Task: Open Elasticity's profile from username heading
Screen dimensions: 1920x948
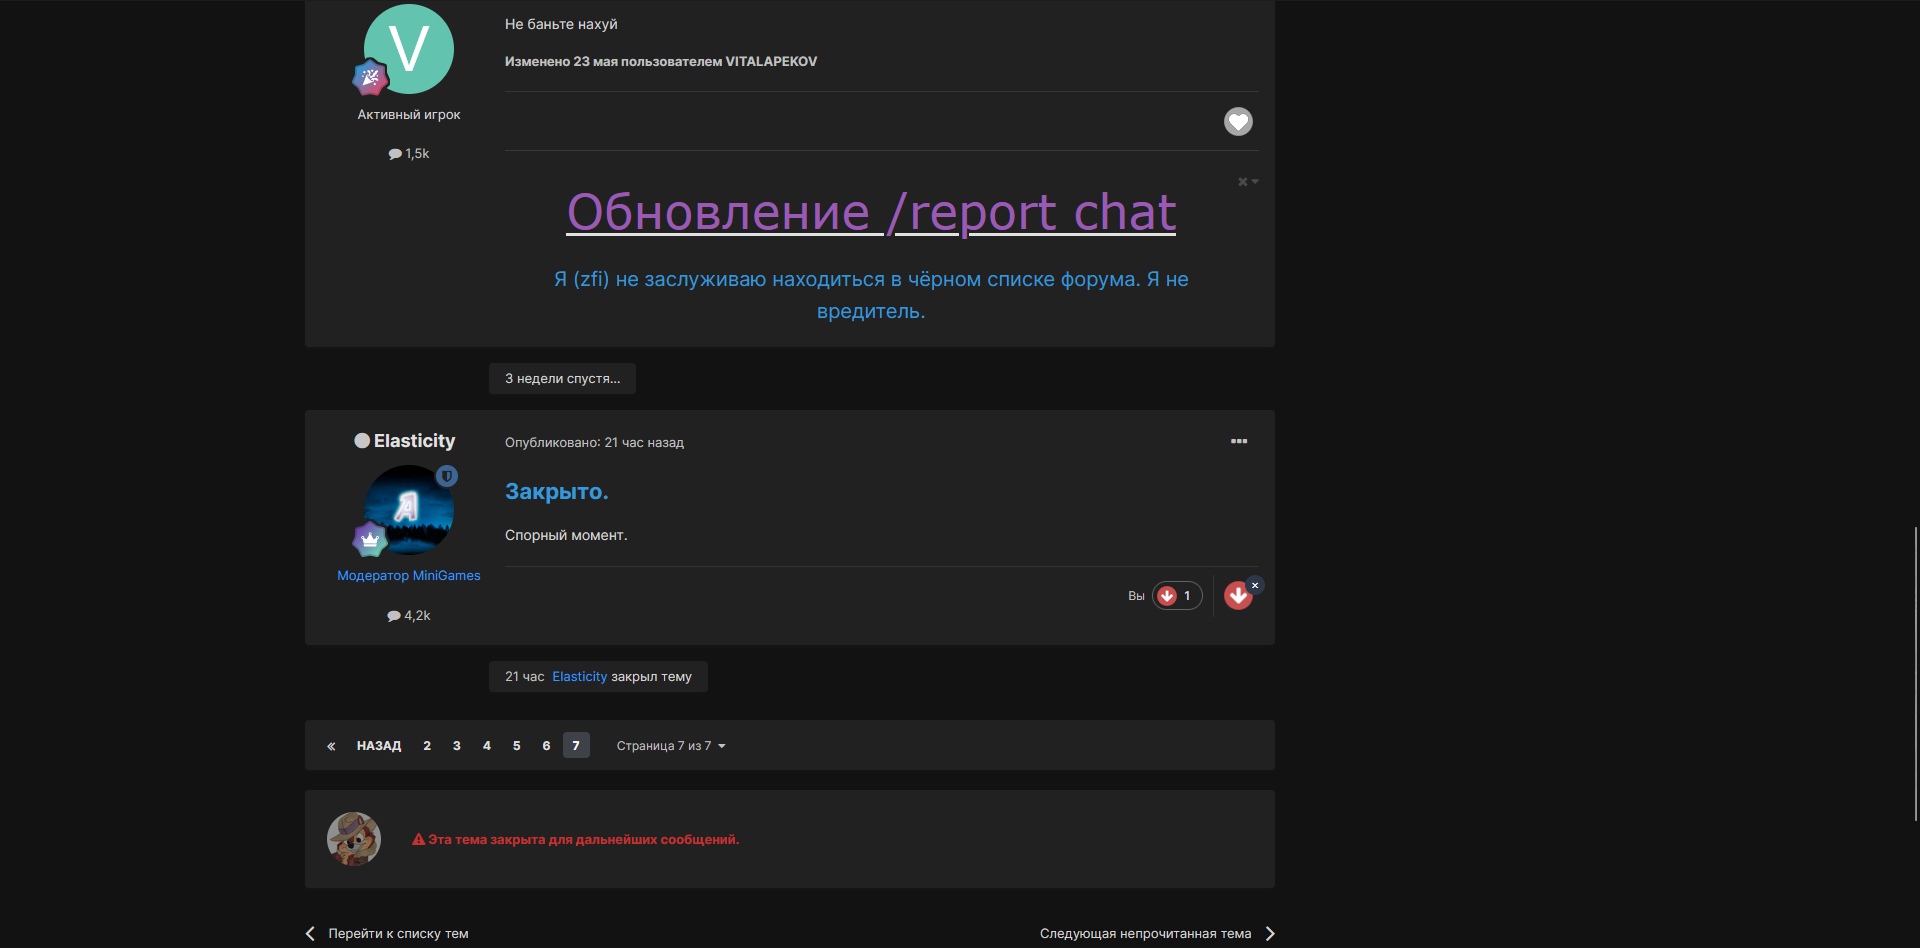Action: coord(414,441)
